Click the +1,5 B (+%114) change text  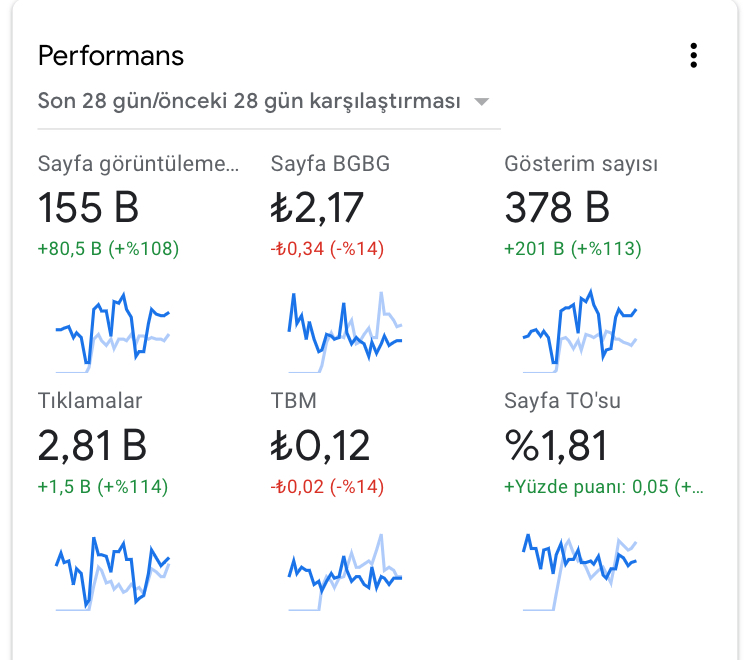(x=103, y=486)
